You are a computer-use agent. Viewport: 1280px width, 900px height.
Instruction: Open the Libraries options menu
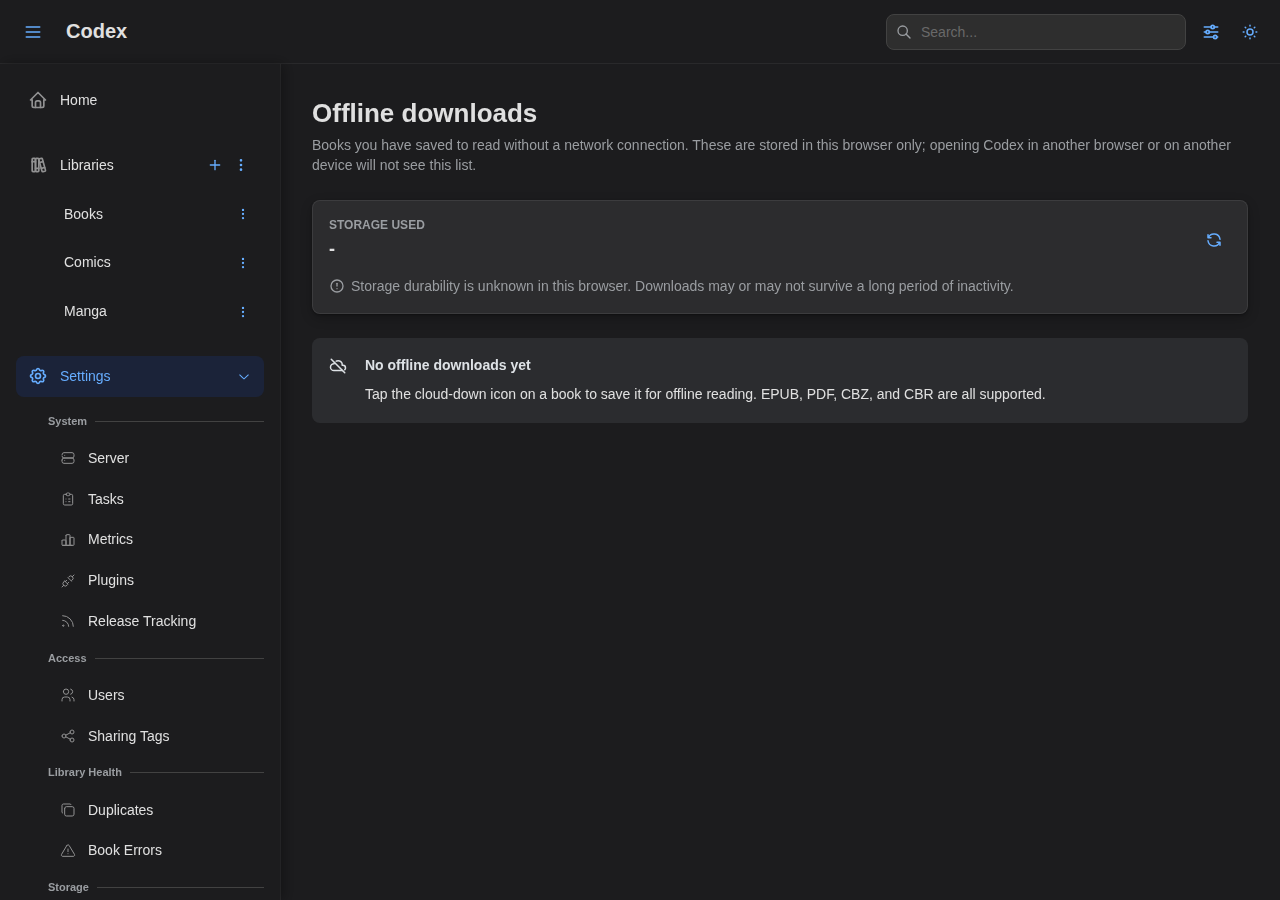pyautogui.click(x=241, y=165)
